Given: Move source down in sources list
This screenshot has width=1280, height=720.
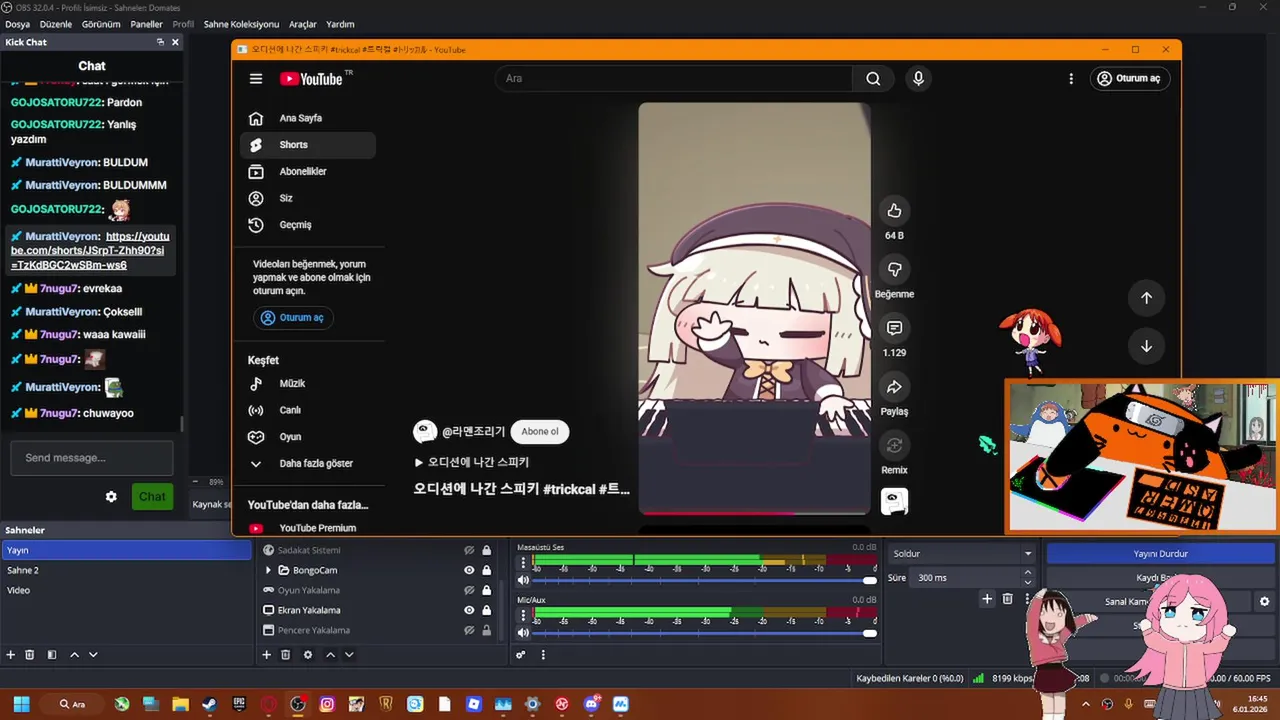Looking at the screenshot, I should pyautogui.click(x=349, y=655).
